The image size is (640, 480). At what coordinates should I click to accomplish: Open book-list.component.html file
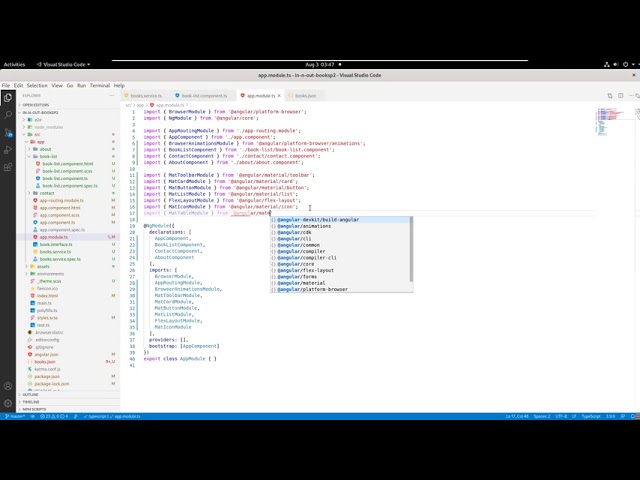point(68,164)
